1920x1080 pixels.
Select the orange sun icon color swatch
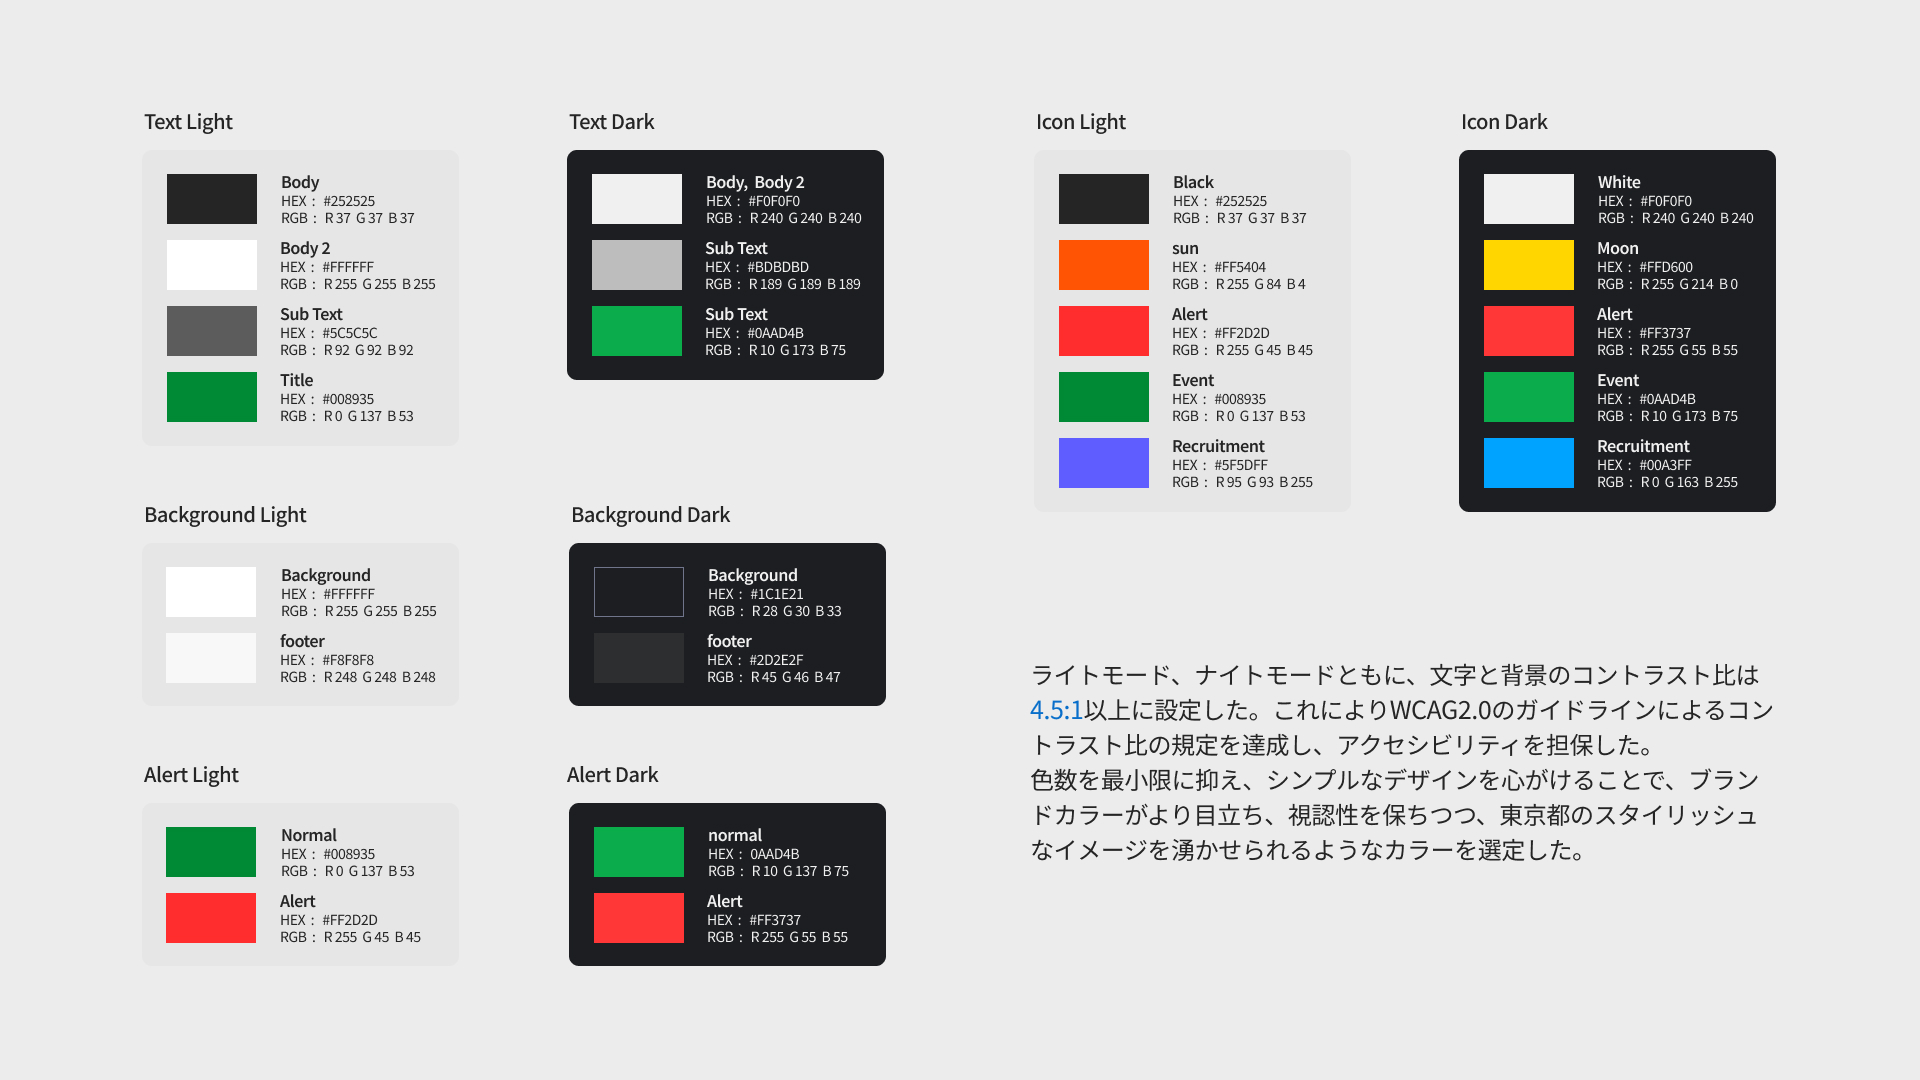pos(1103,265)
